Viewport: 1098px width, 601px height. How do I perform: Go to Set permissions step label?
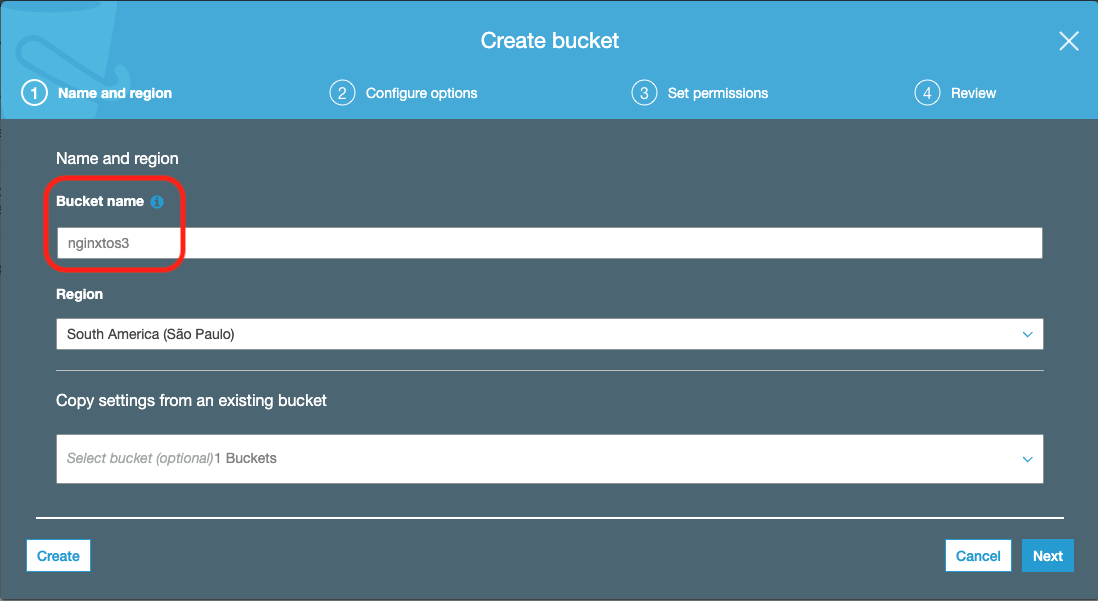pos(718,93)
